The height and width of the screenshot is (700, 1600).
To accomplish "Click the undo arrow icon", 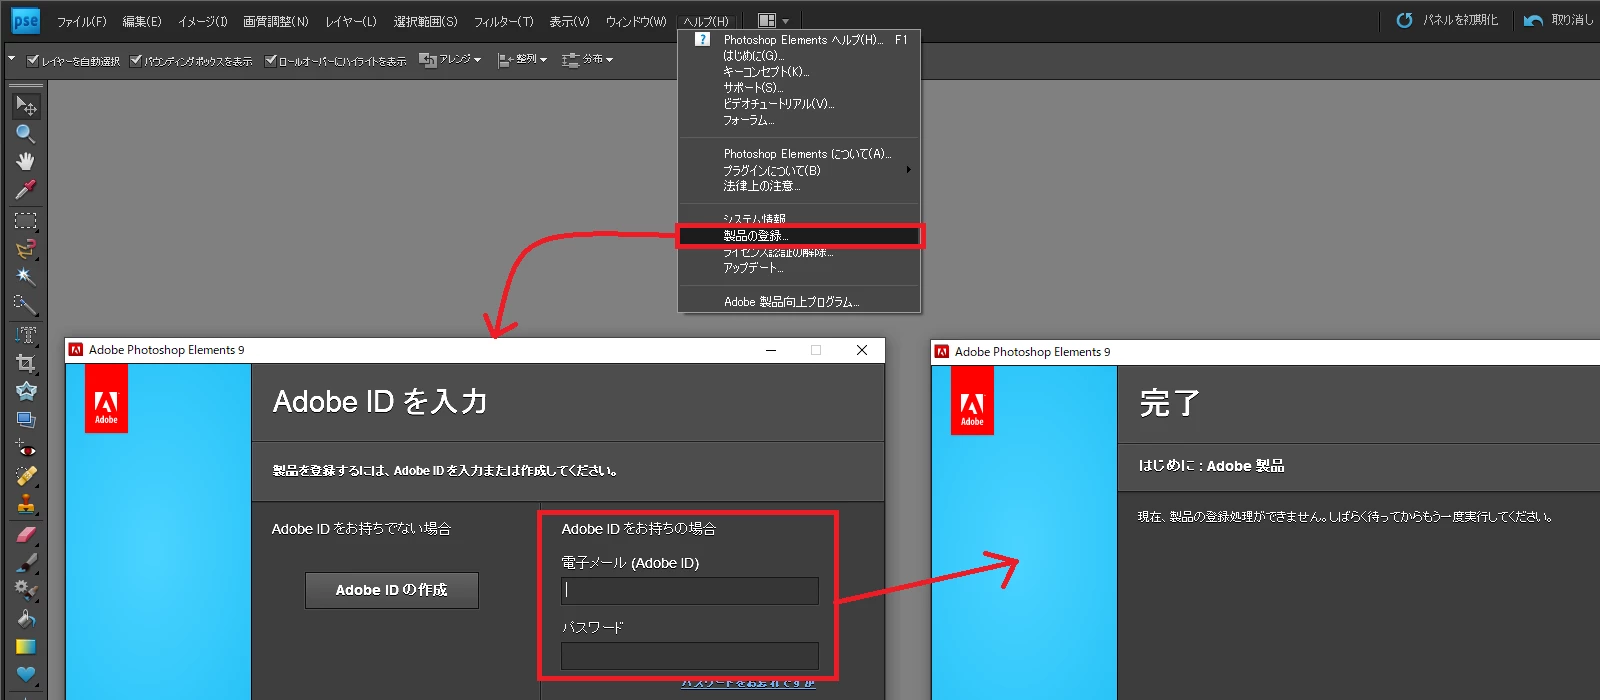I will (x=1533, y=20).
